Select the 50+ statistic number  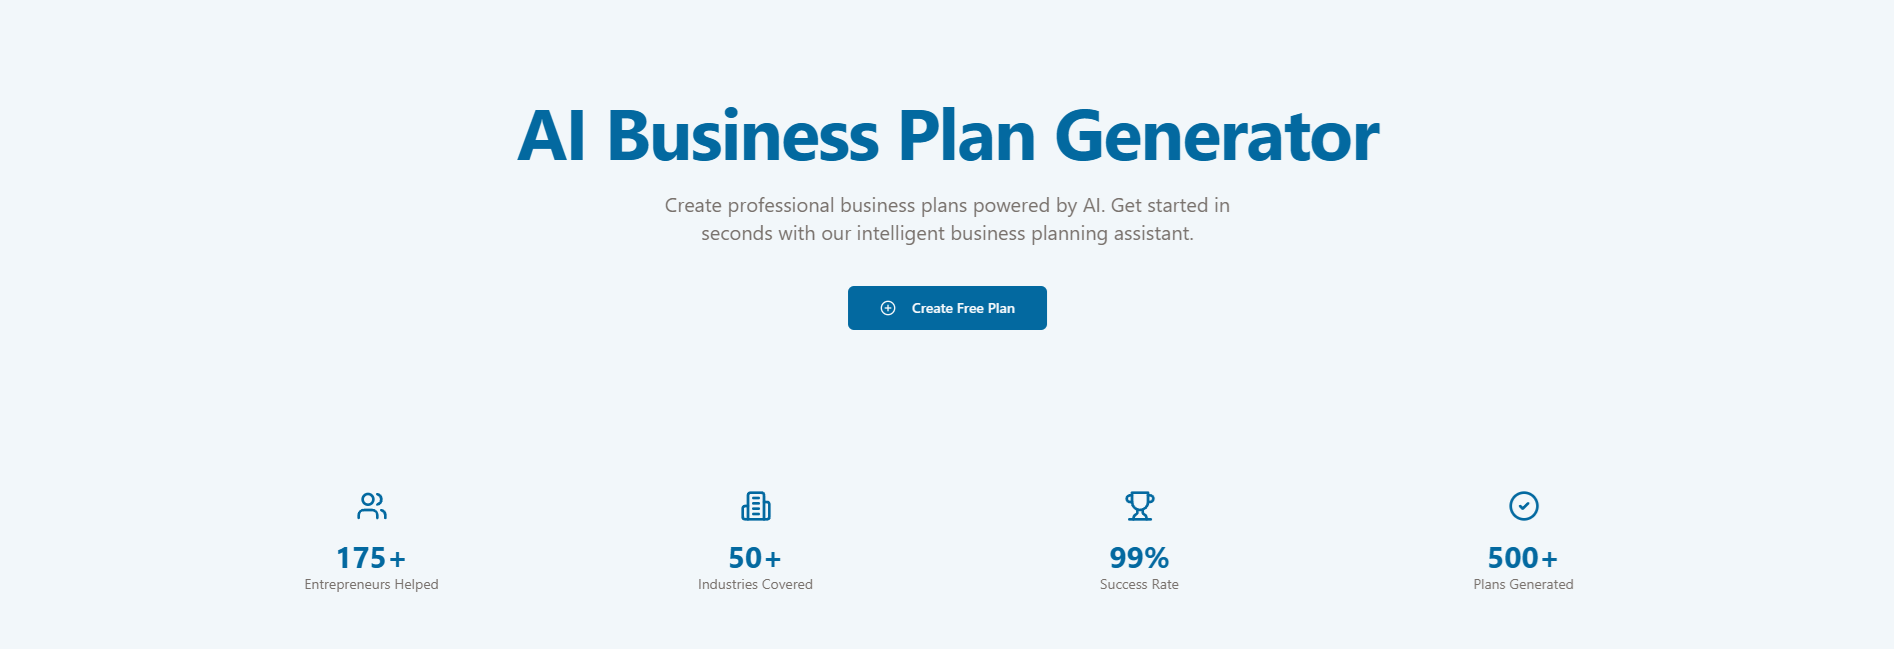pos(755,558)
